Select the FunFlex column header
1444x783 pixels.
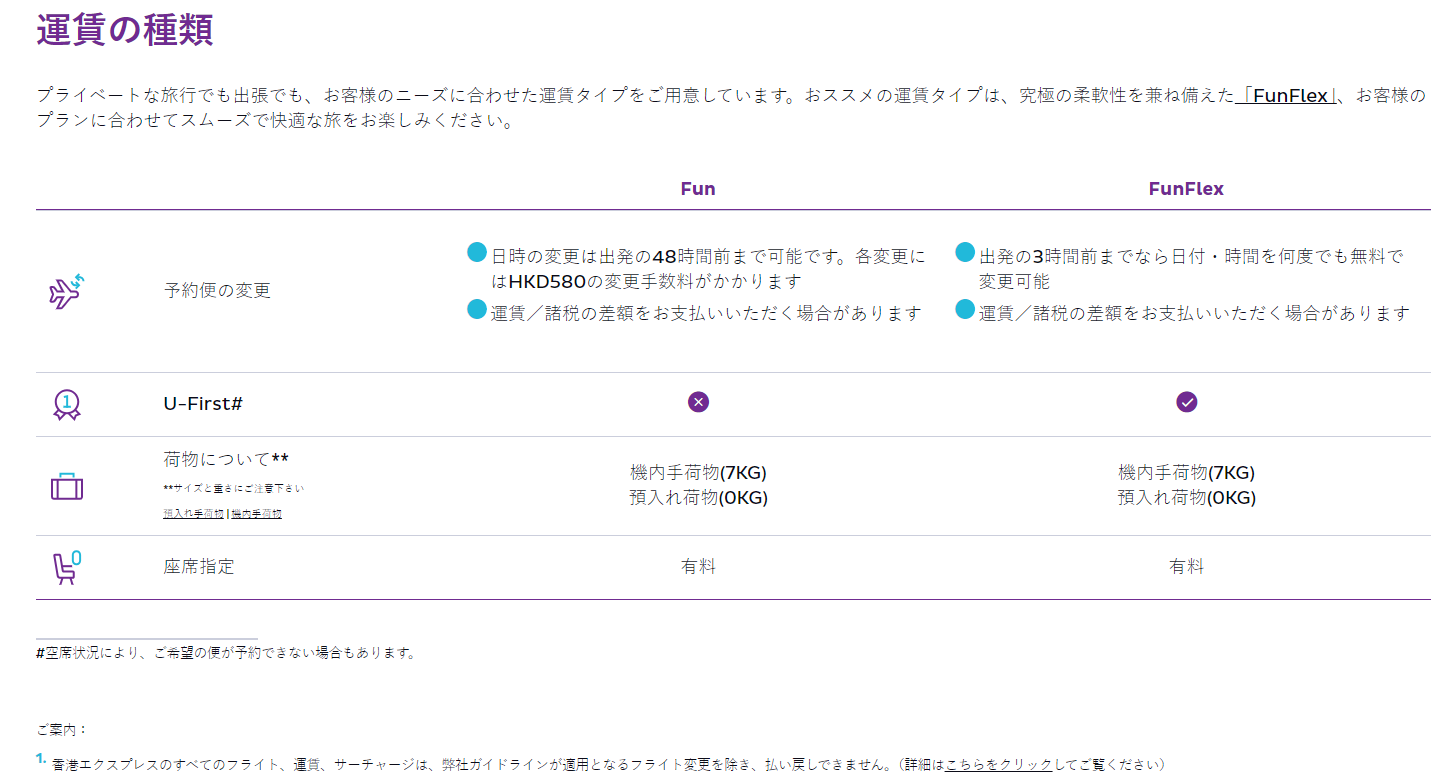(1186, 189)
